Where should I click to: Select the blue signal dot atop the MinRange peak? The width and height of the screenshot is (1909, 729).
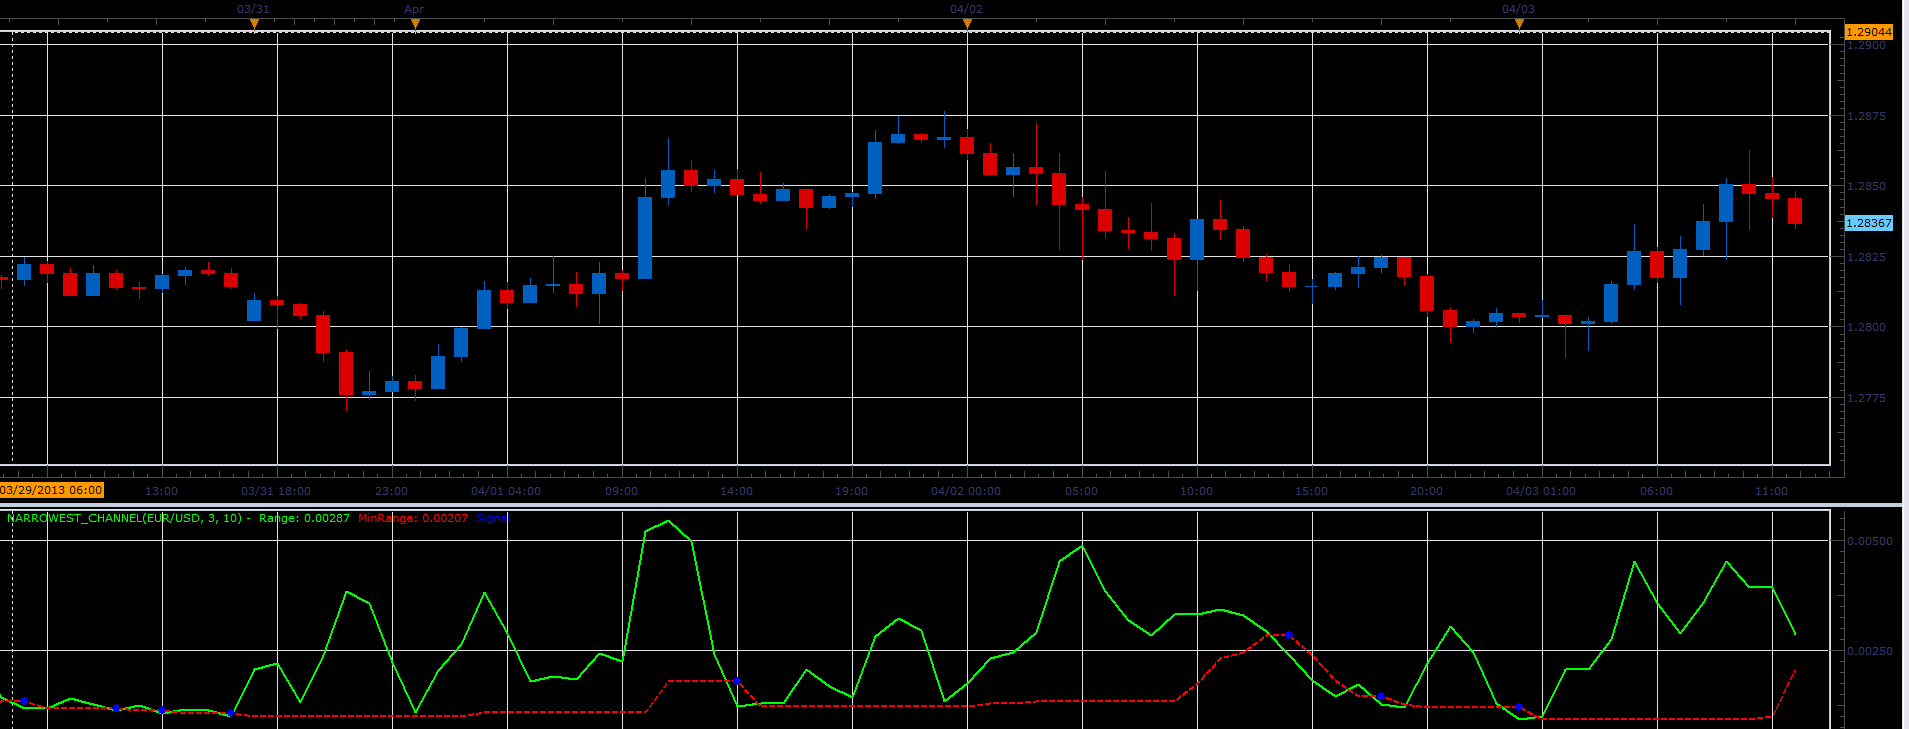(x=1289, y=635)
